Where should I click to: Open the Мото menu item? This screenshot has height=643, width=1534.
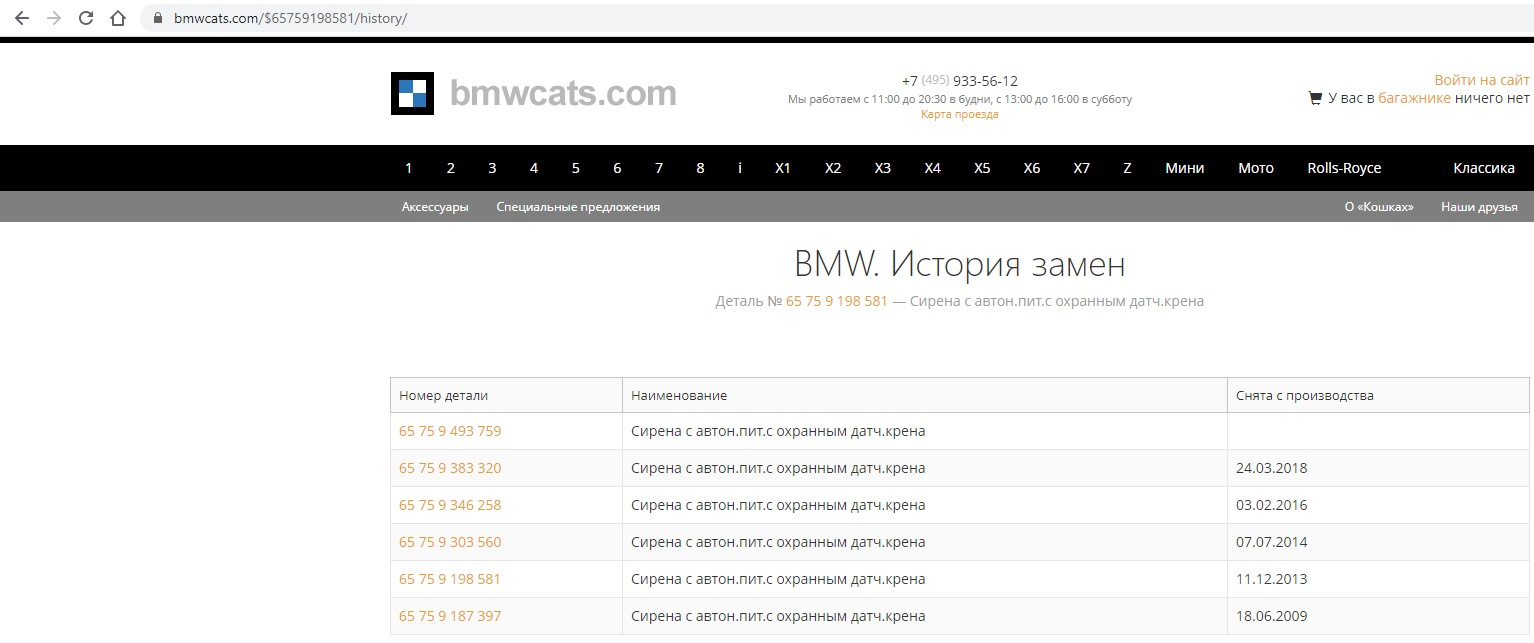1256,168
